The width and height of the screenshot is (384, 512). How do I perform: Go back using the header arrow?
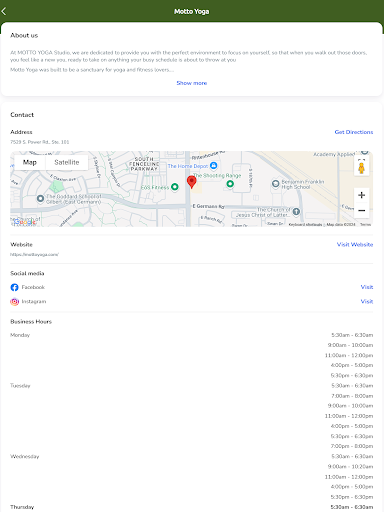coord(4,11)
